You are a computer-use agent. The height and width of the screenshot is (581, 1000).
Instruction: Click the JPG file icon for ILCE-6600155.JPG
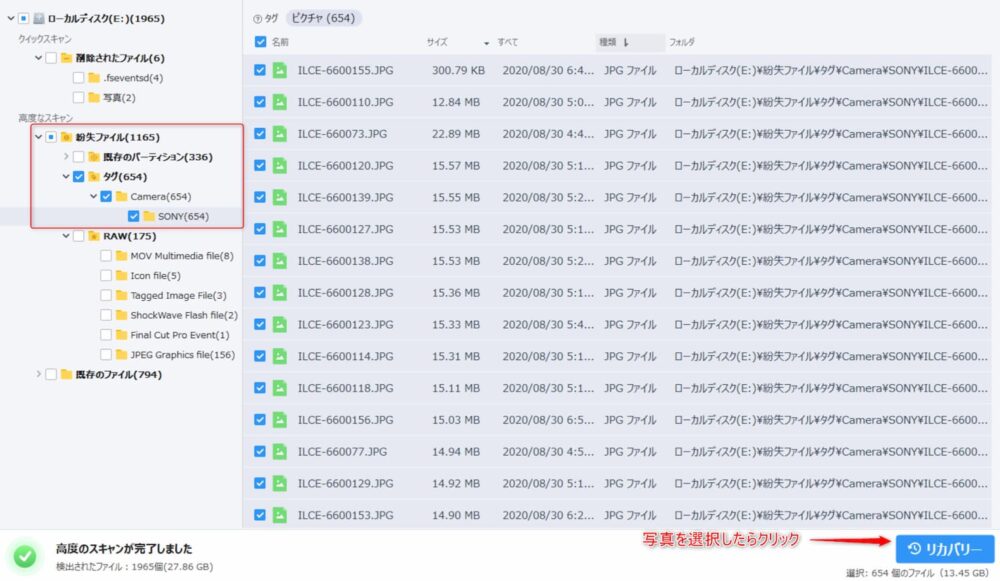tap(279, 70)
